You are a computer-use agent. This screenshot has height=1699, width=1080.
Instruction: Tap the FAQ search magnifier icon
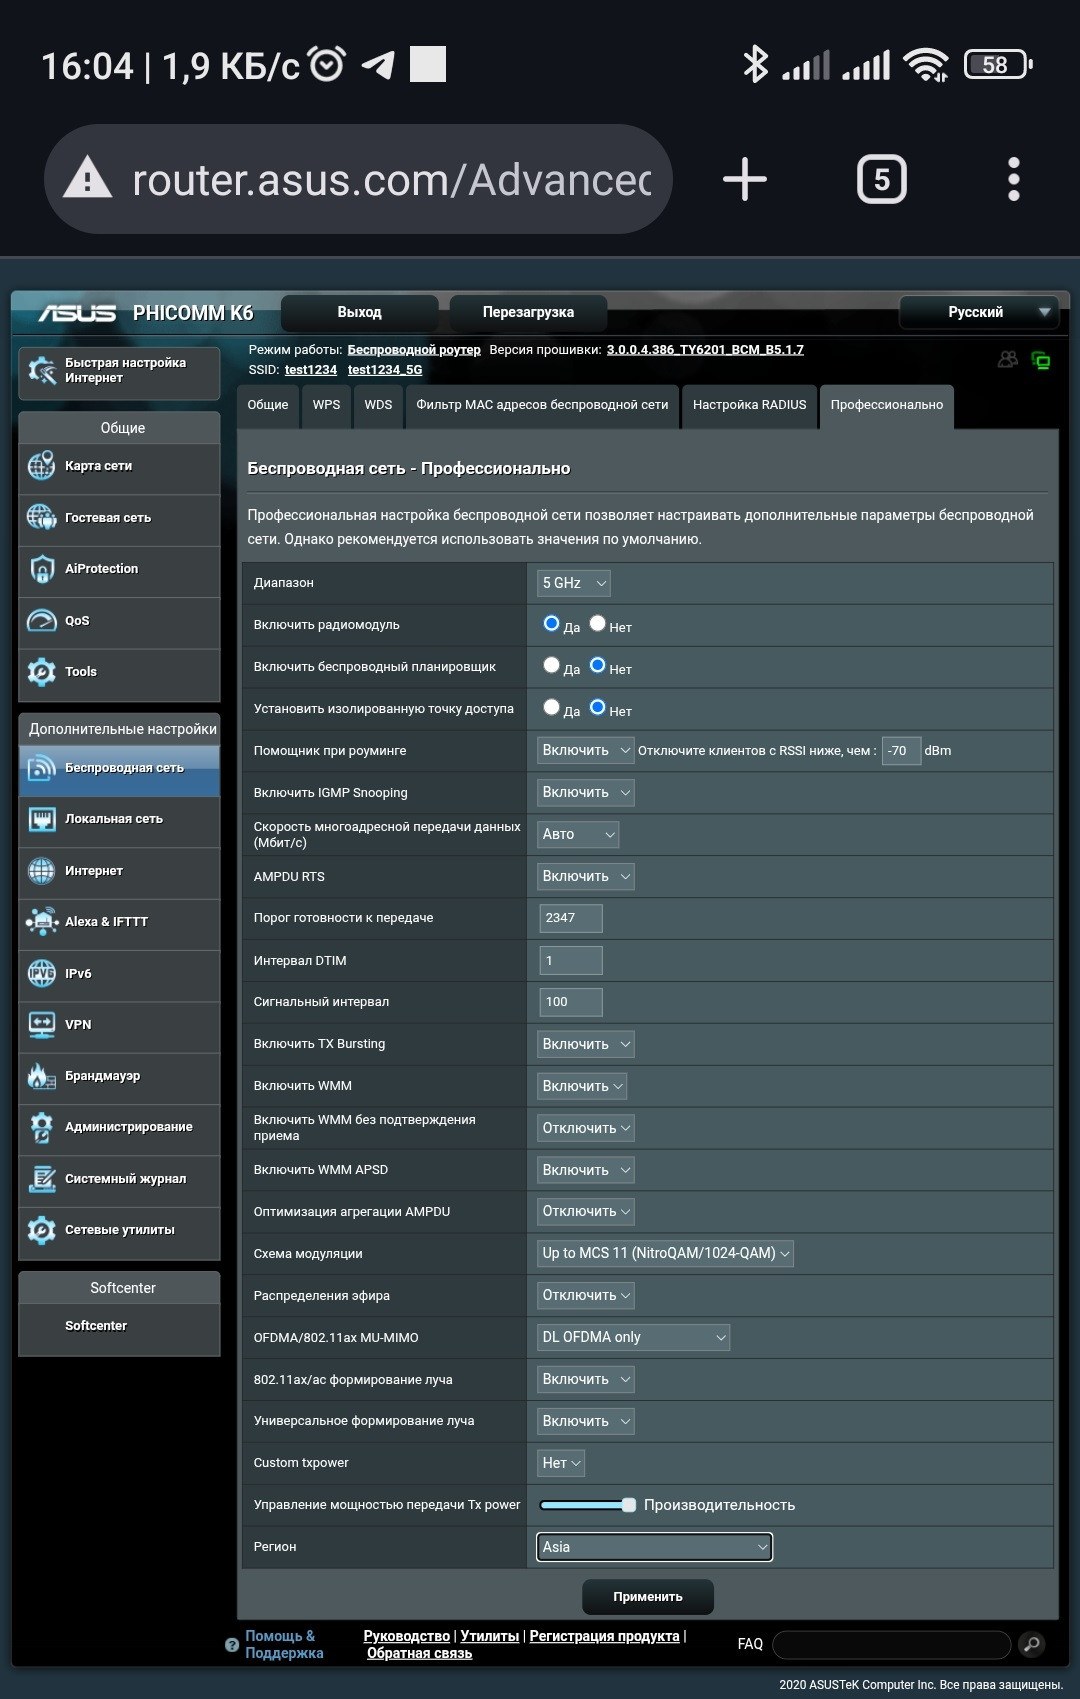point(1031,1643)
